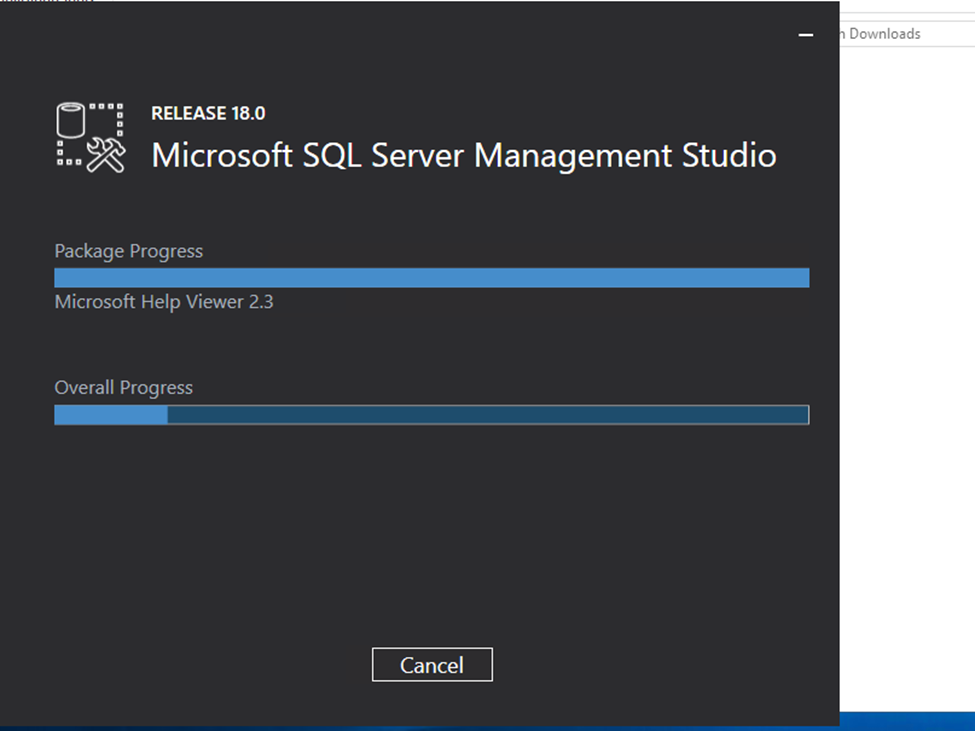This screenshot has height=731, width=975.
Task: Cancel the SSMS installation
Action: click(432, 664)
